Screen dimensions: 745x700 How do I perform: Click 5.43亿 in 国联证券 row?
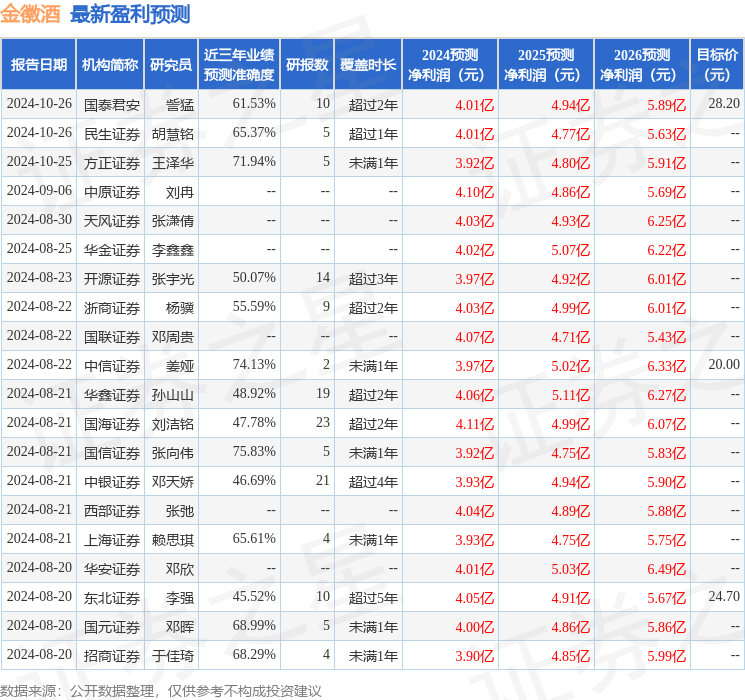click(x=666, y=337)
